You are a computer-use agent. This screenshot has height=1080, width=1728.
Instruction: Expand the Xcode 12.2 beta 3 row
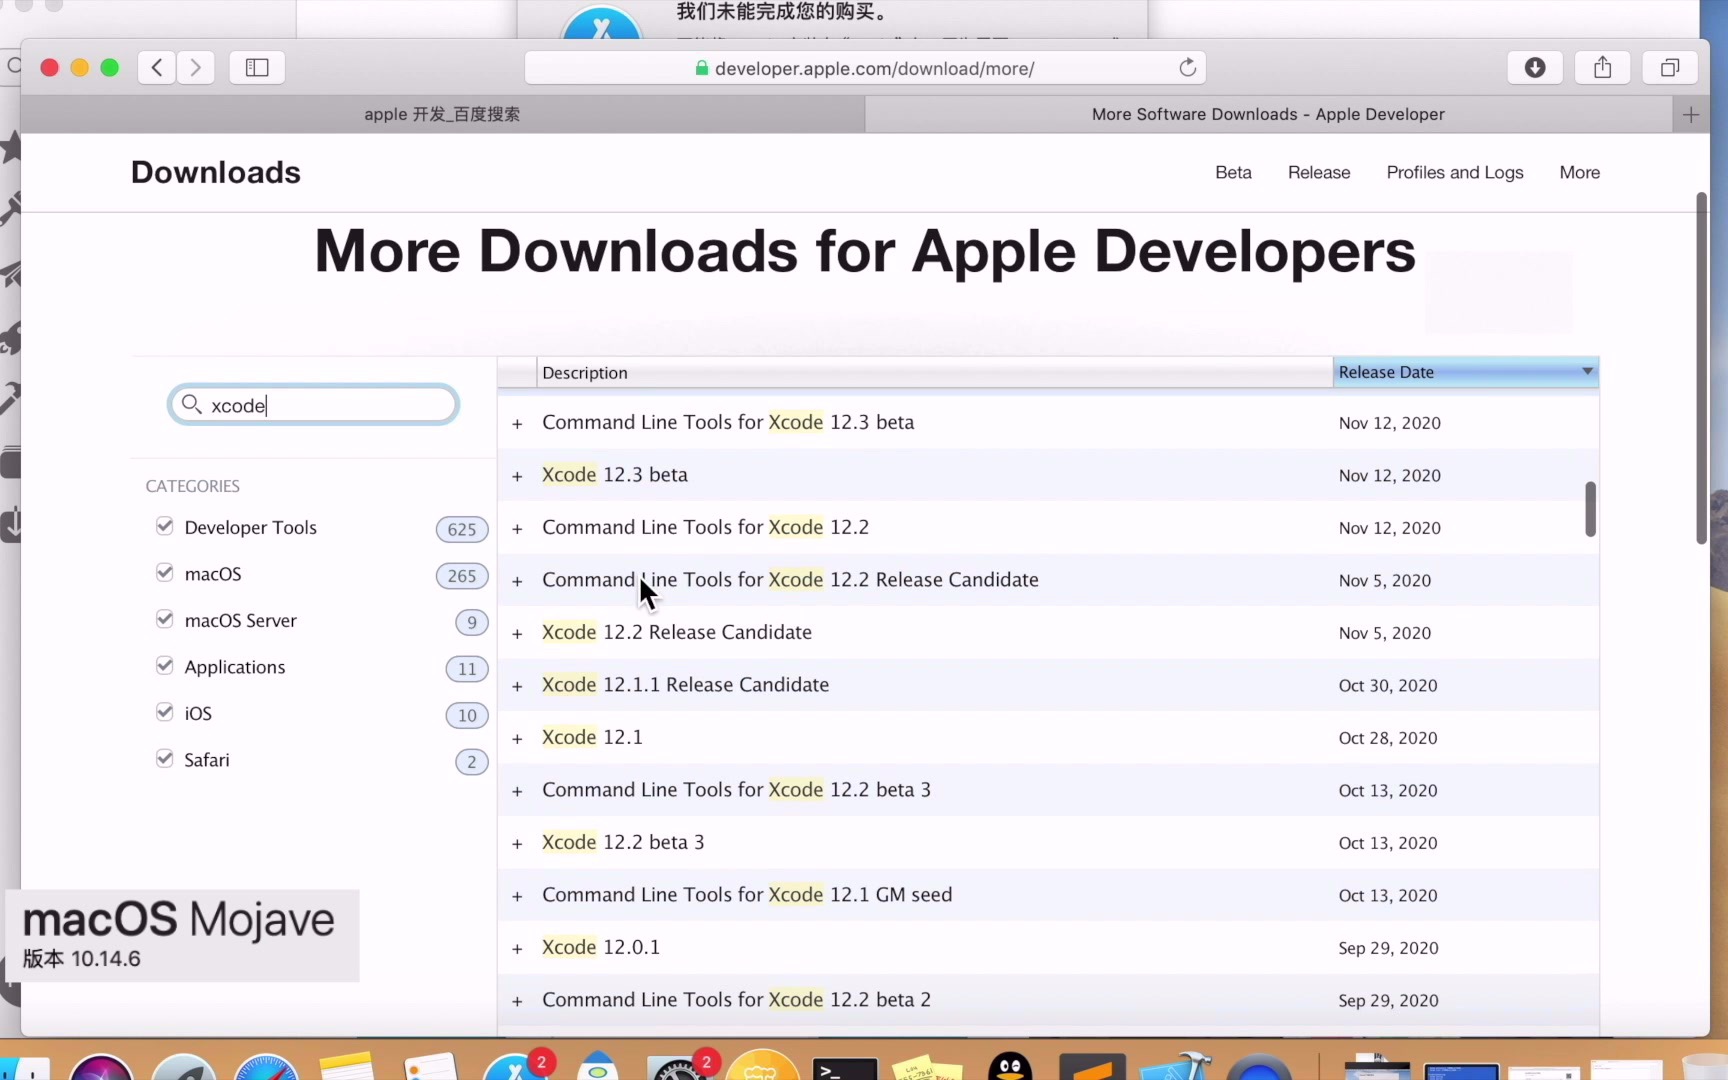tap(517, 844)
